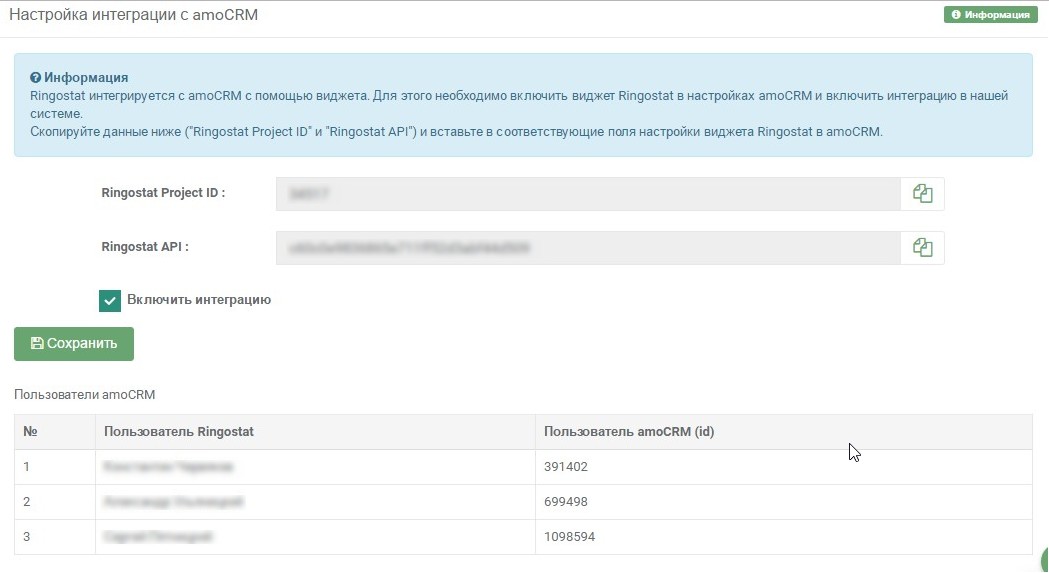Click the № column header
This screenshot has width=1049, height=573.
[55, 432]
